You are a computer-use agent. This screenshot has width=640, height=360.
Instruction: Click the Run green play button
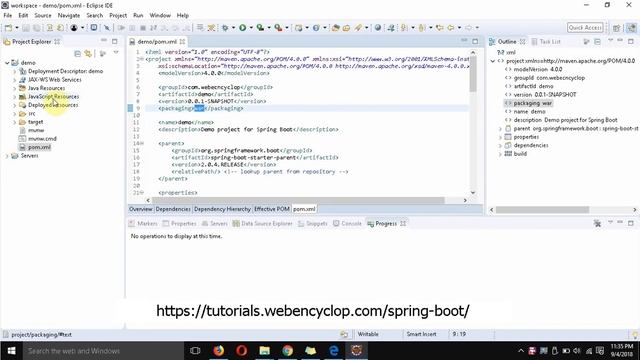(242, 28)
